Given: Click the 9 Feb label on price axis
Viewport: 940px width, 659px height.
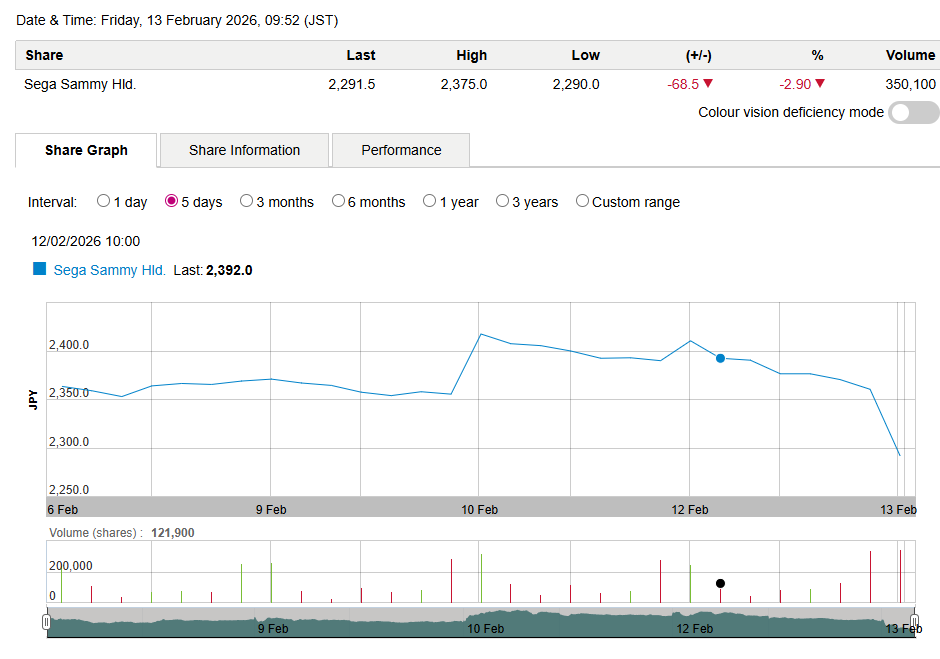Looking at the screenshot, I should tap(271, 510).
